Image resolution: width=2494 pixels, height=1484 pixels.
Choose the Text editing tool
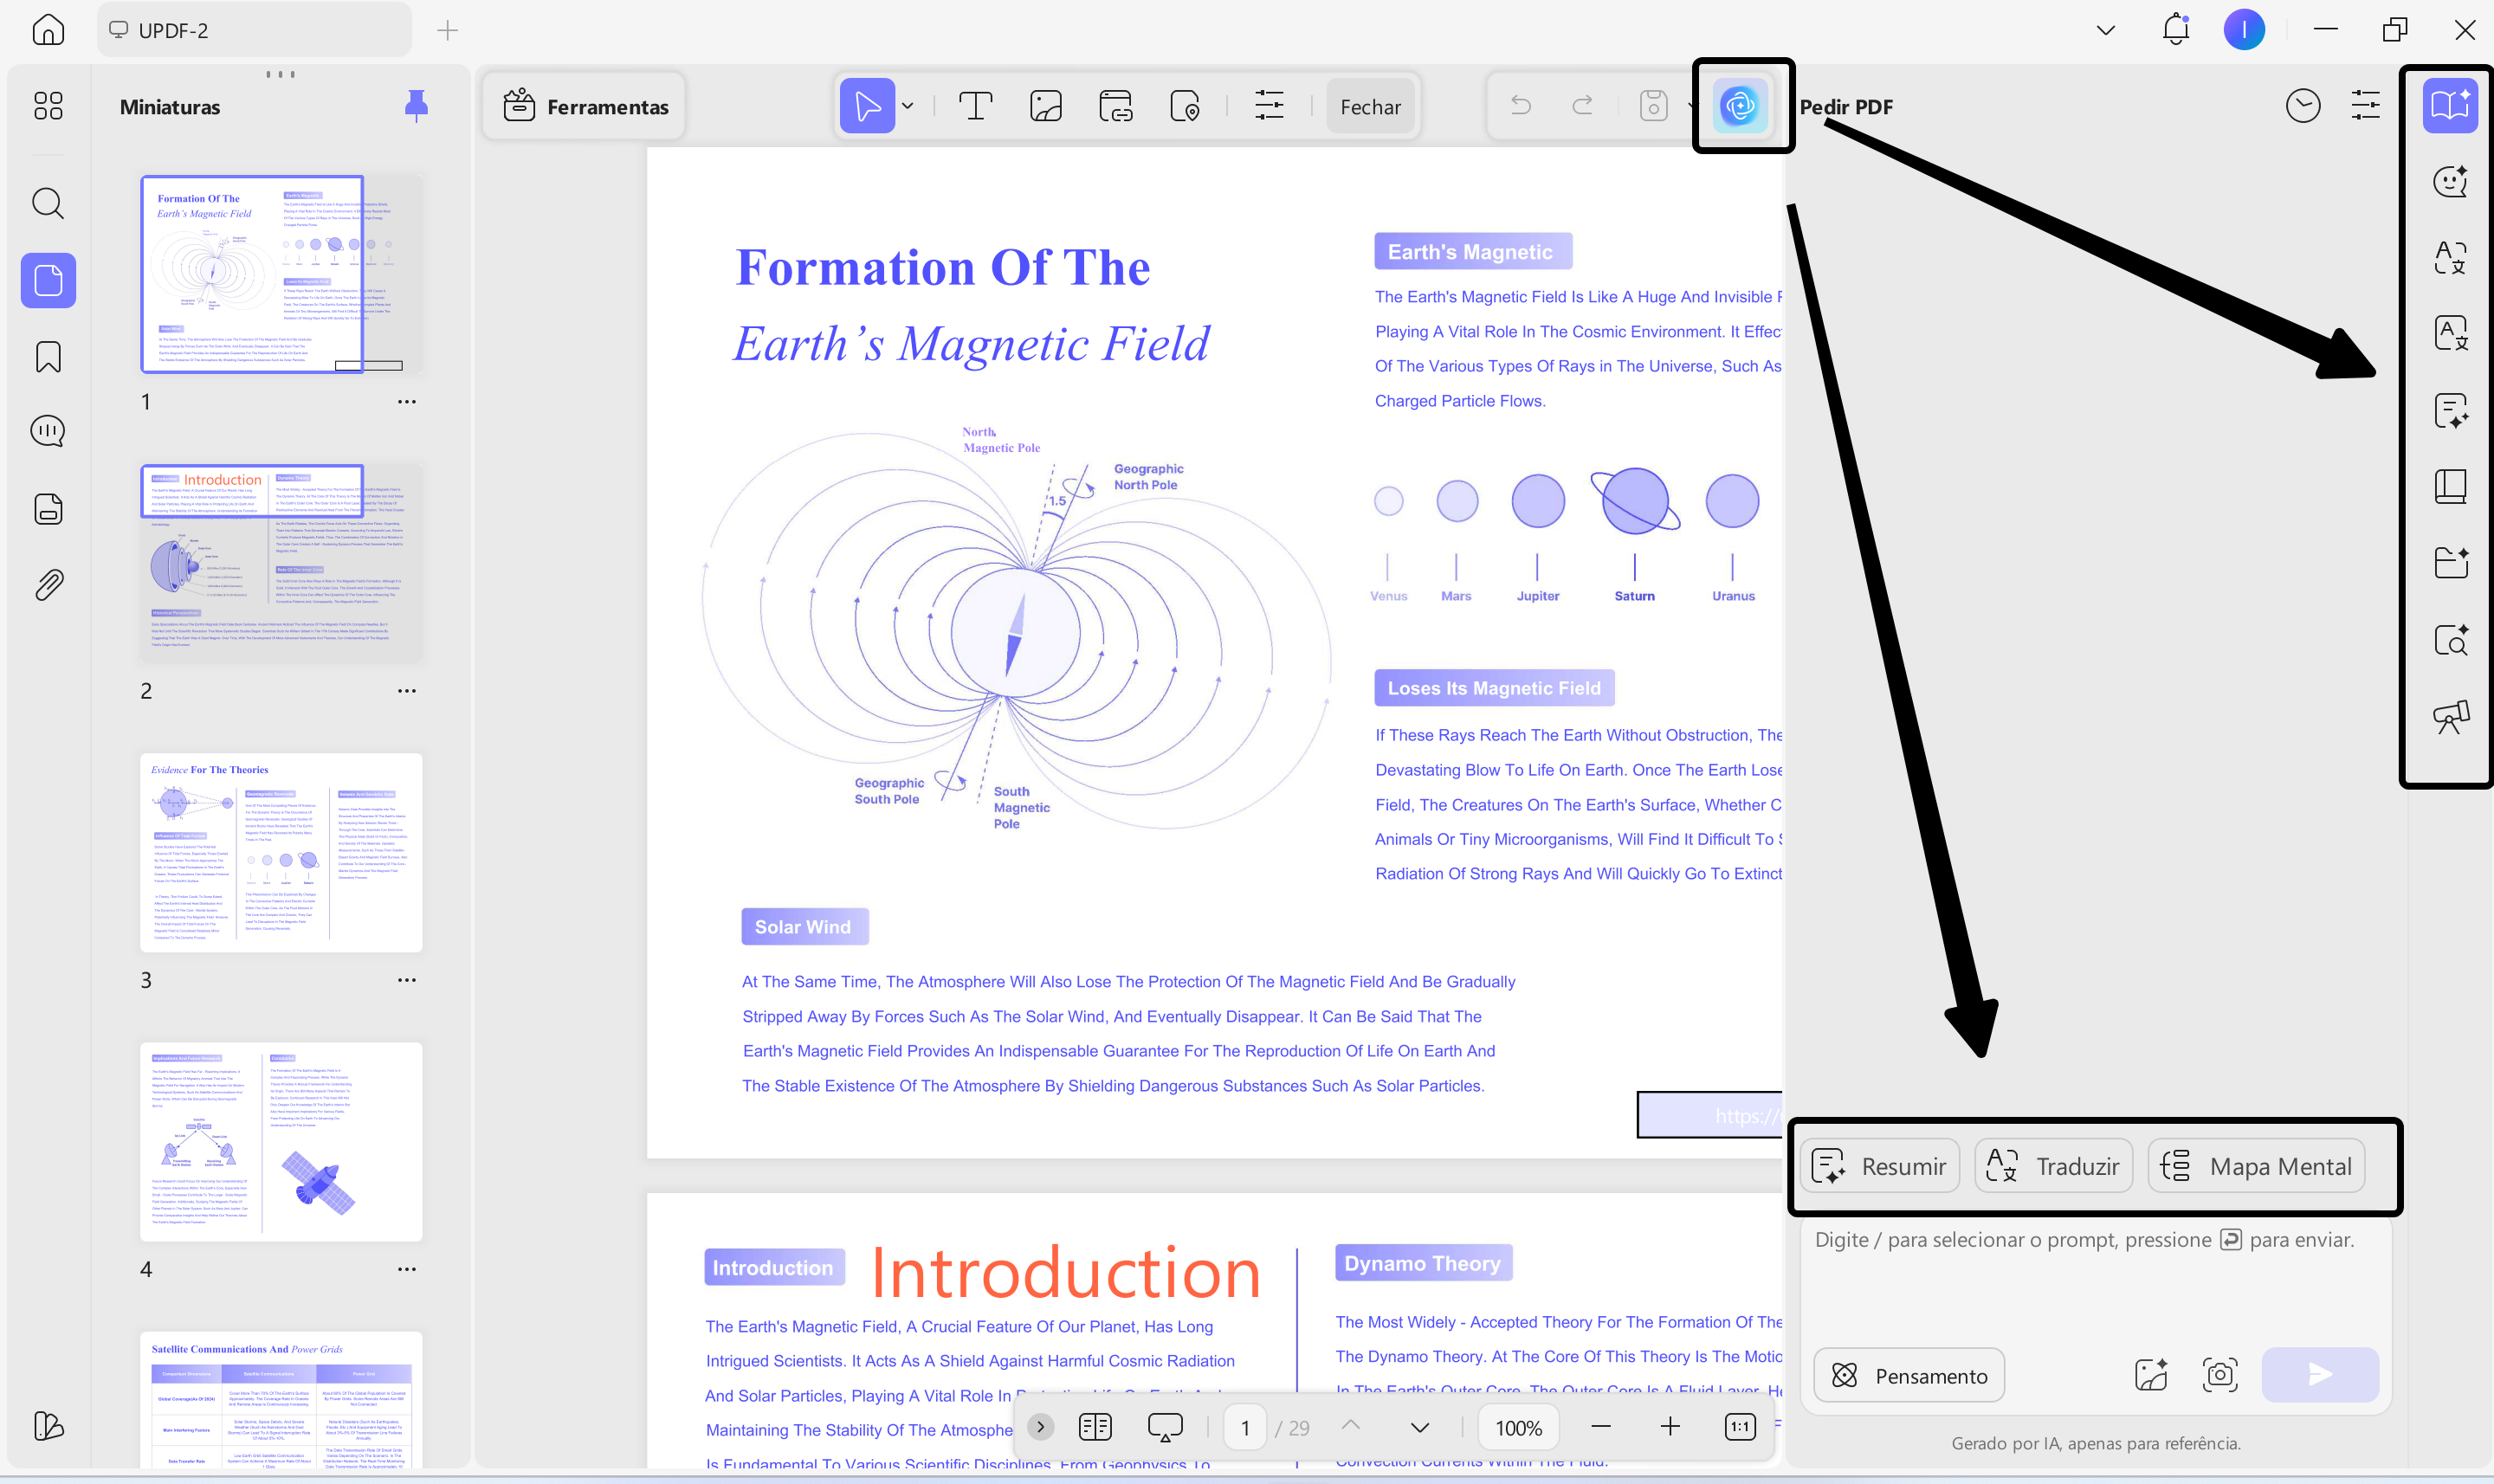pos(975,106)
